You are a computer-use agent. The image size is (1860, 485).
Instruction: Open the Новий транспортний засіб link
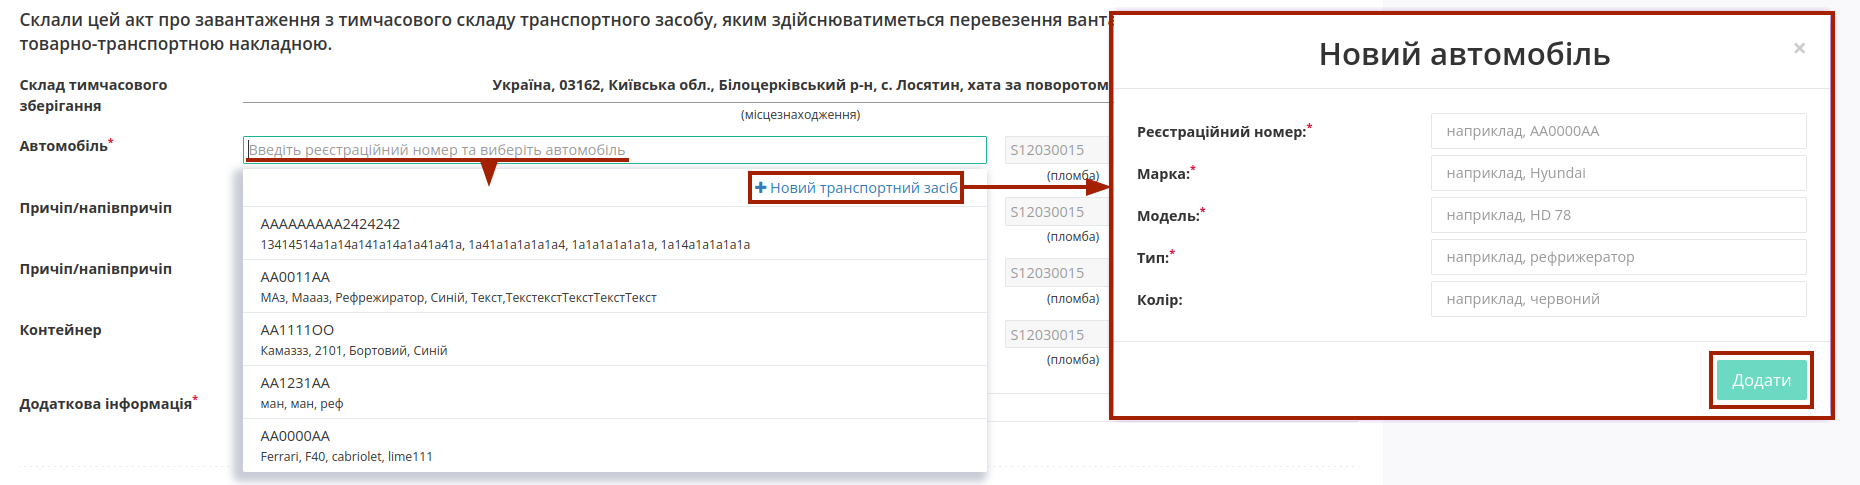857,188
